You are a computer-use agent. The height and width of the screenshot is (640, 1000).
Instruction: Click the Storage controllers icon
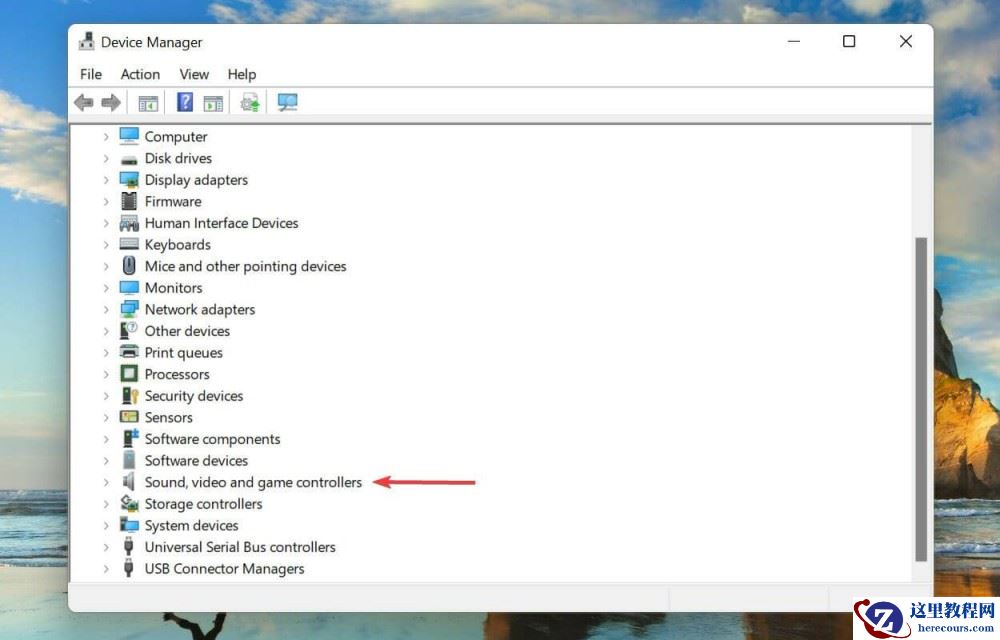(129, 503)
